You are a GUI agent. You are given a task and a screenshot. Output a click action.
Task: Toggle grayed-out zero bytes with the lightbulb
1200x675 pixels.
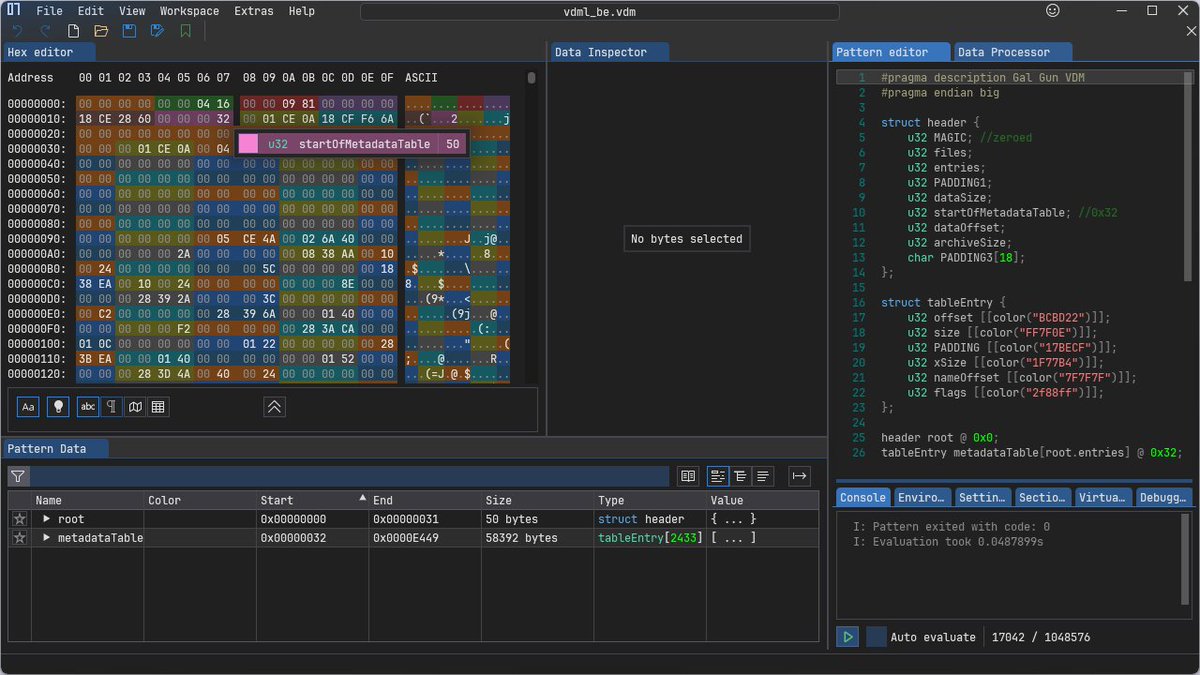(x=57, y=406)
